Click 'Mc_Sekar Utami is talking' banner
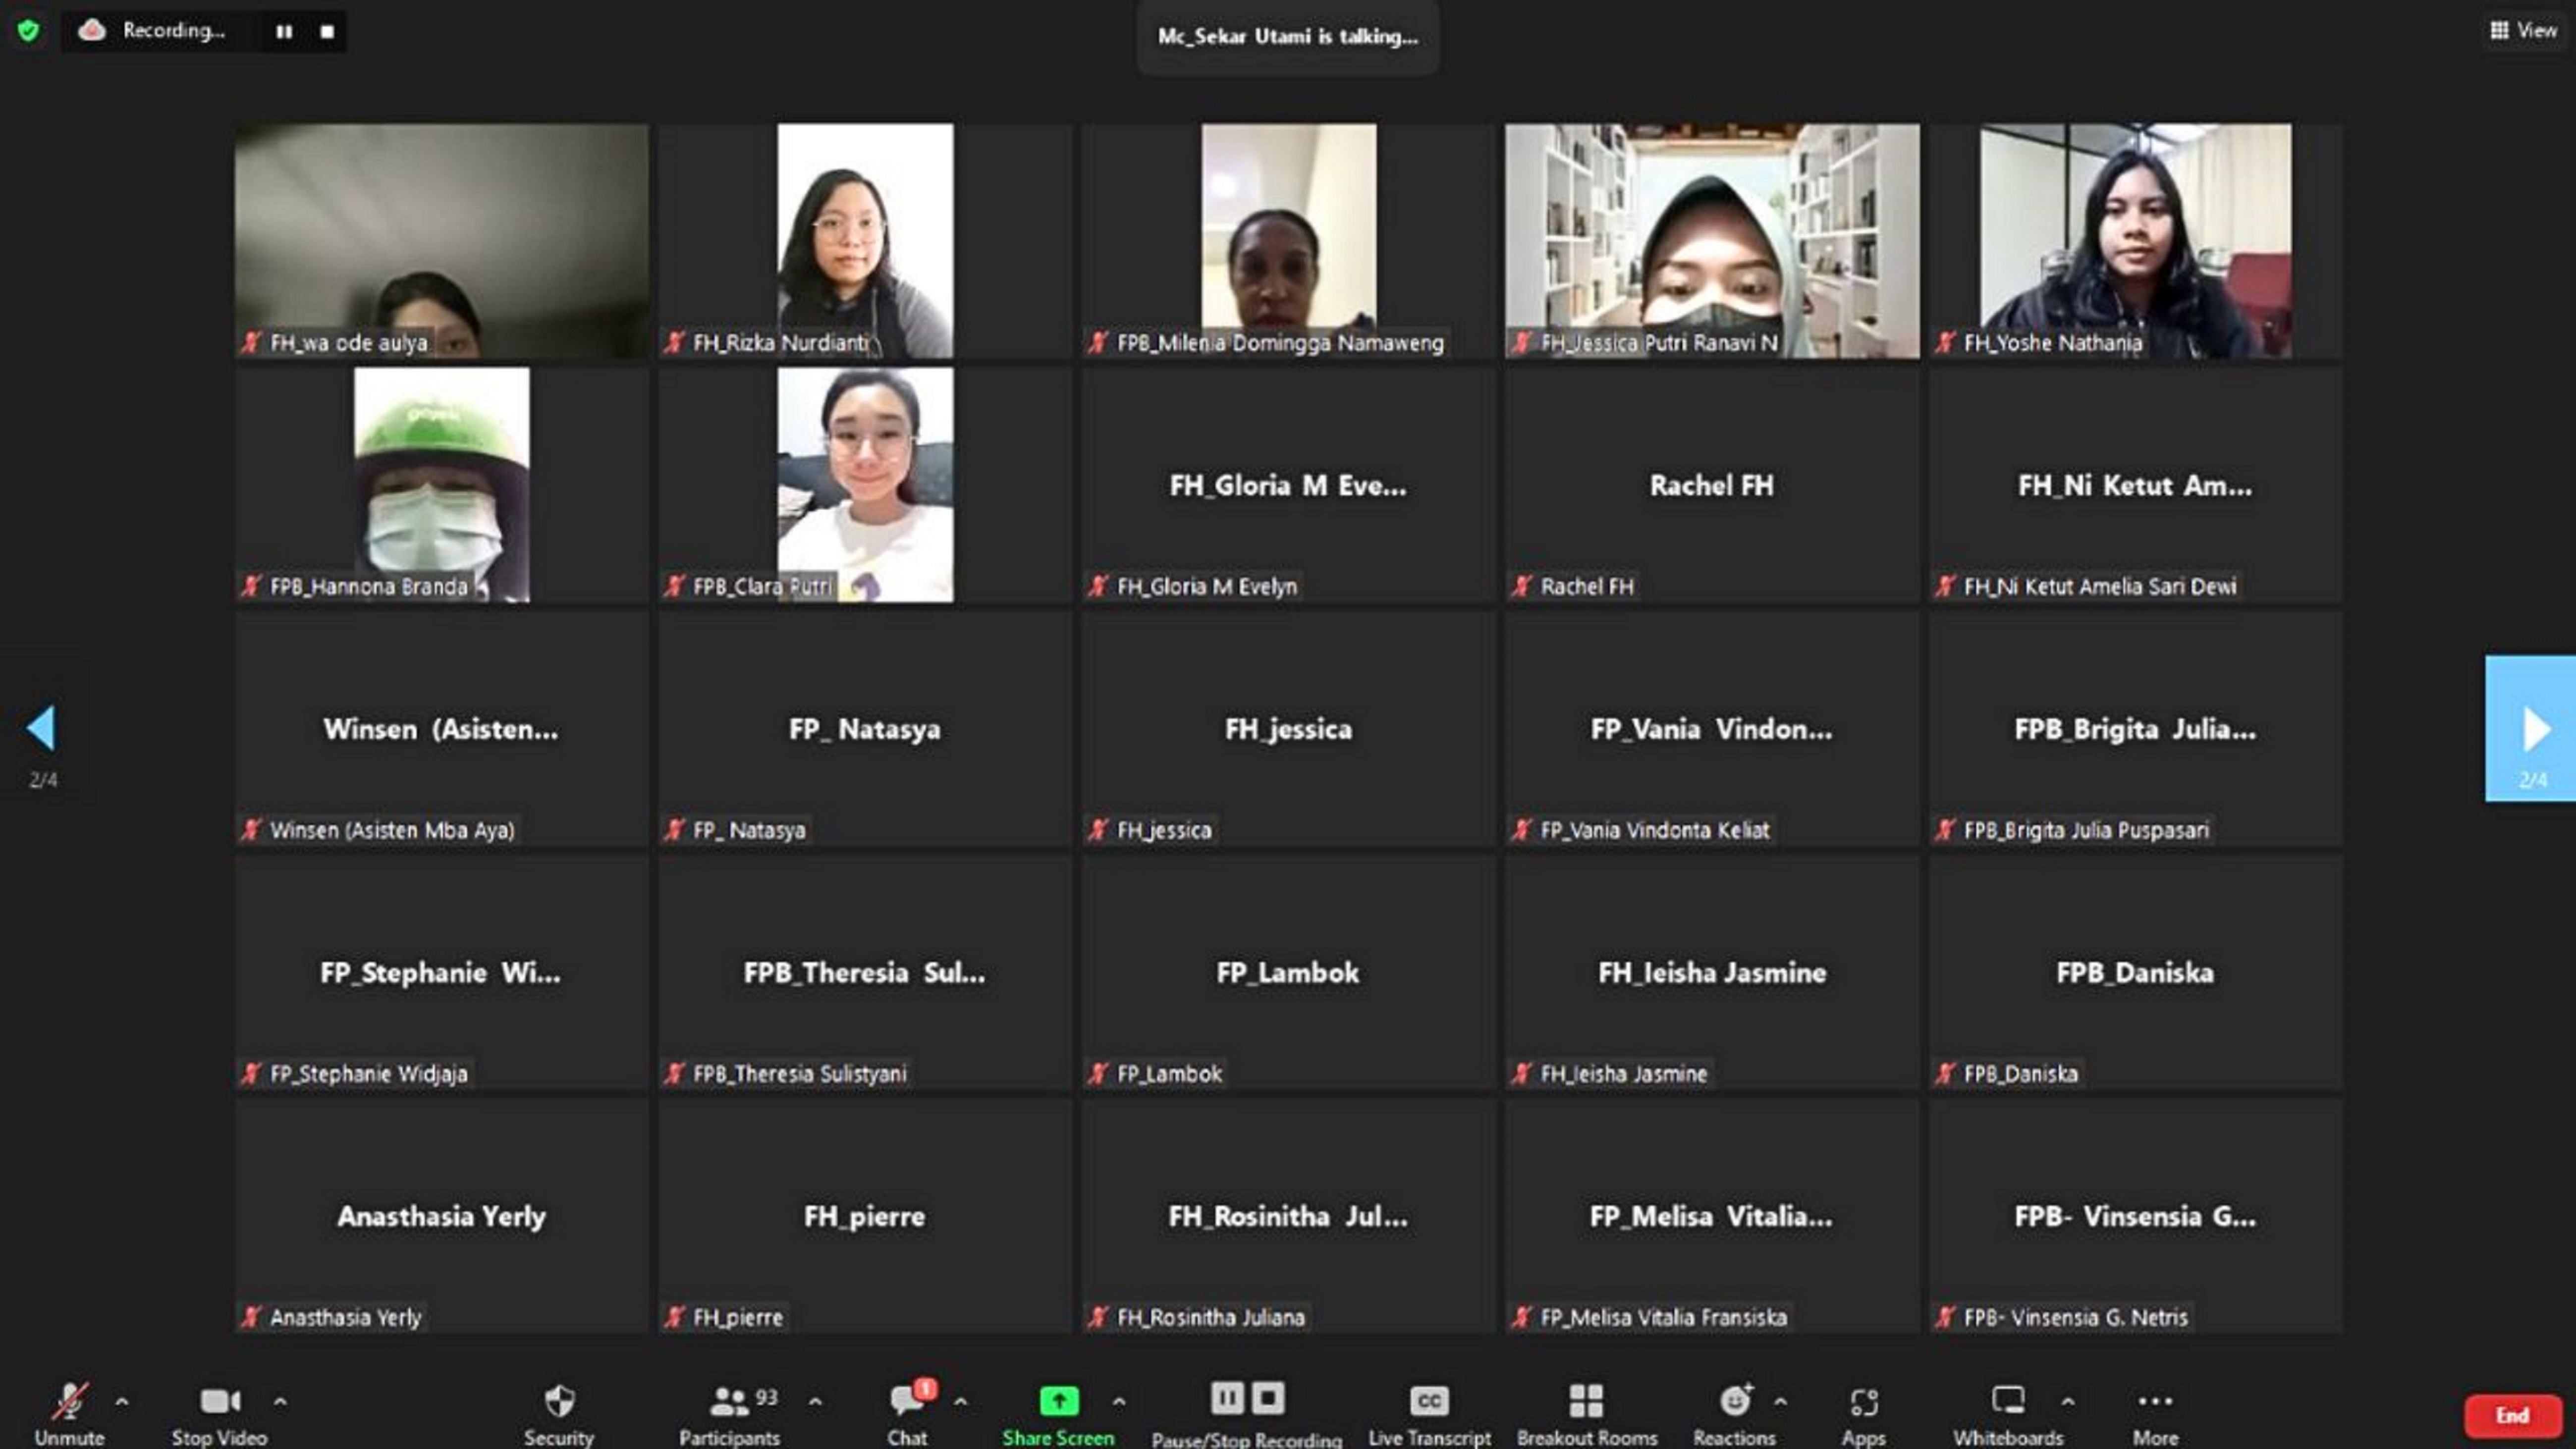The image size is (2576, 1449). pos(1288,36)
